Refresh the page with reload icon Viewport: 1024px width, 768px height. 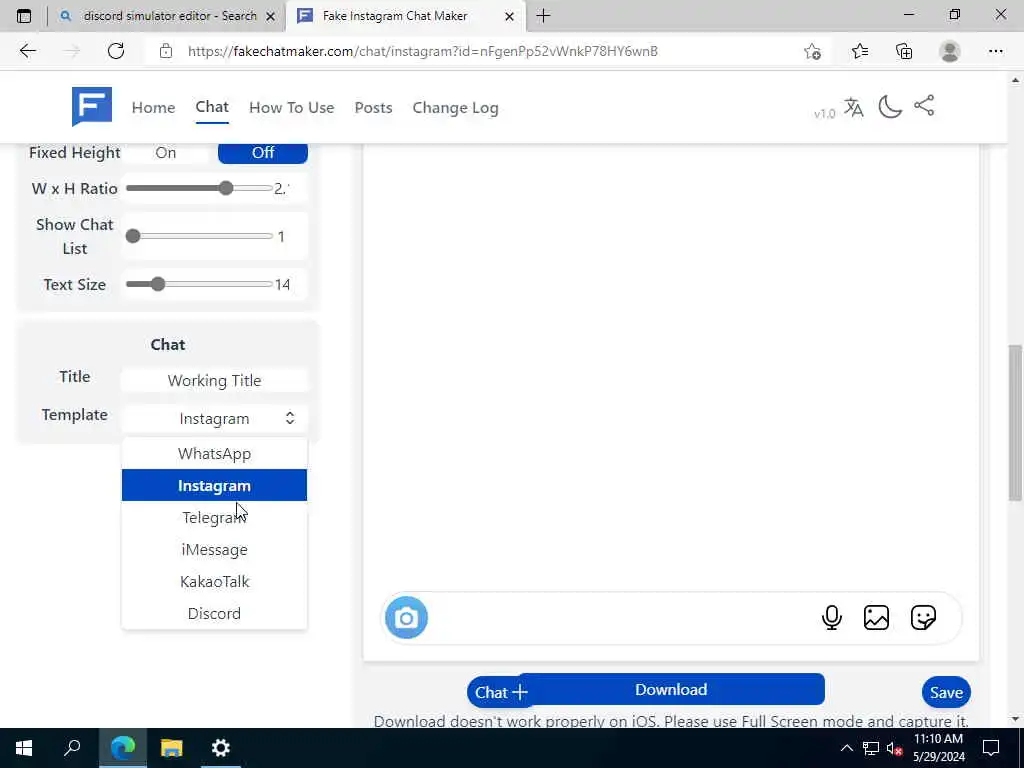click(x=116, y=51)
